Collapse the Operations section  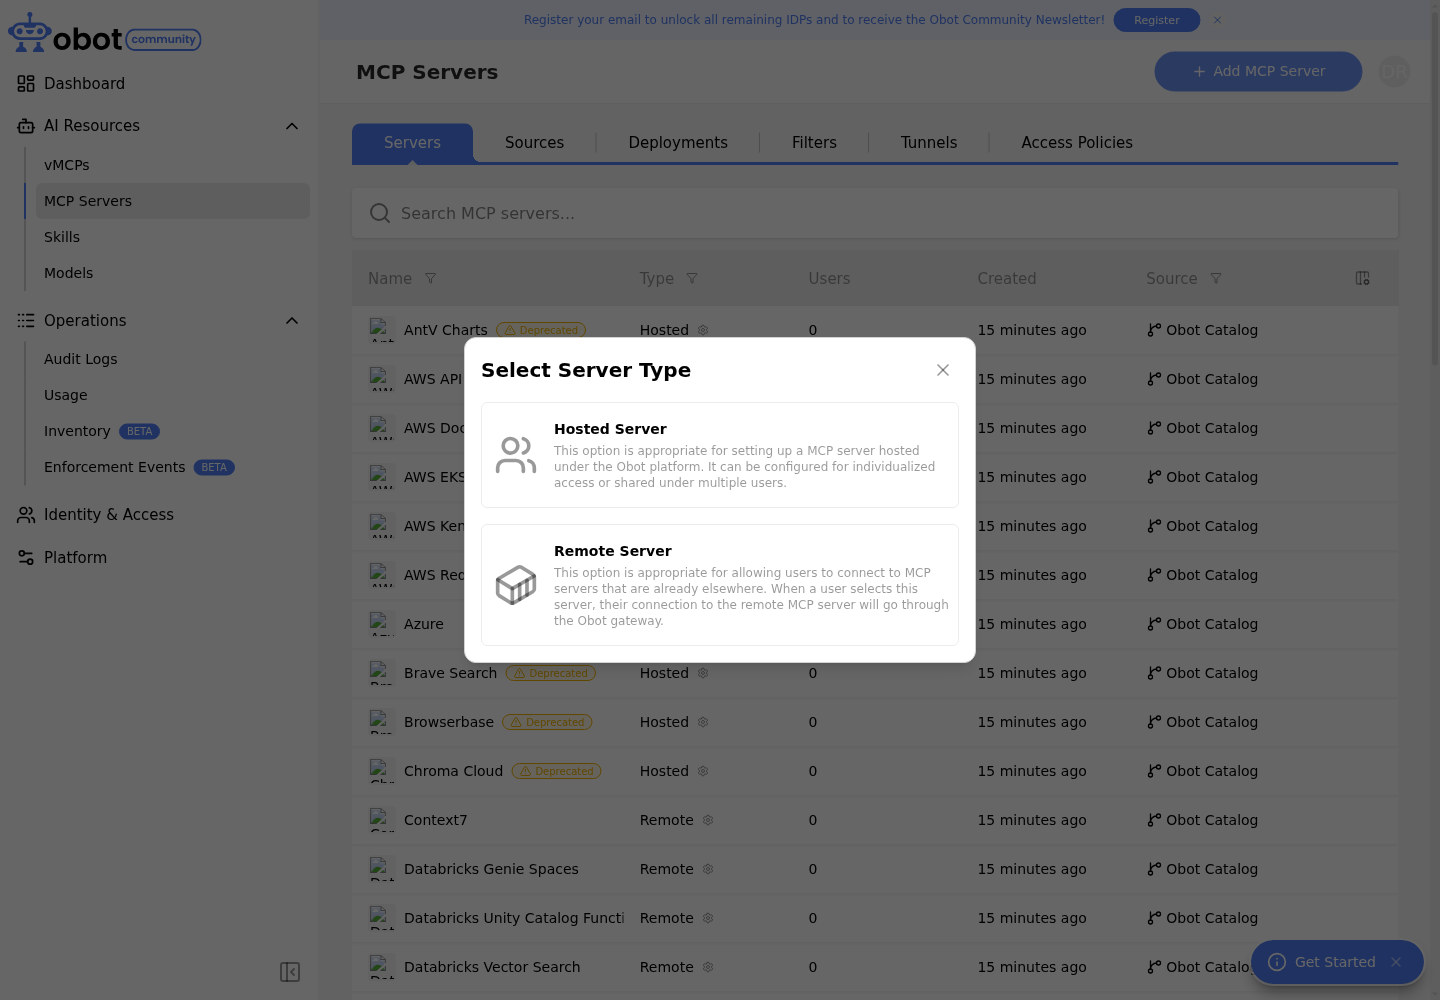pos(292,321)
